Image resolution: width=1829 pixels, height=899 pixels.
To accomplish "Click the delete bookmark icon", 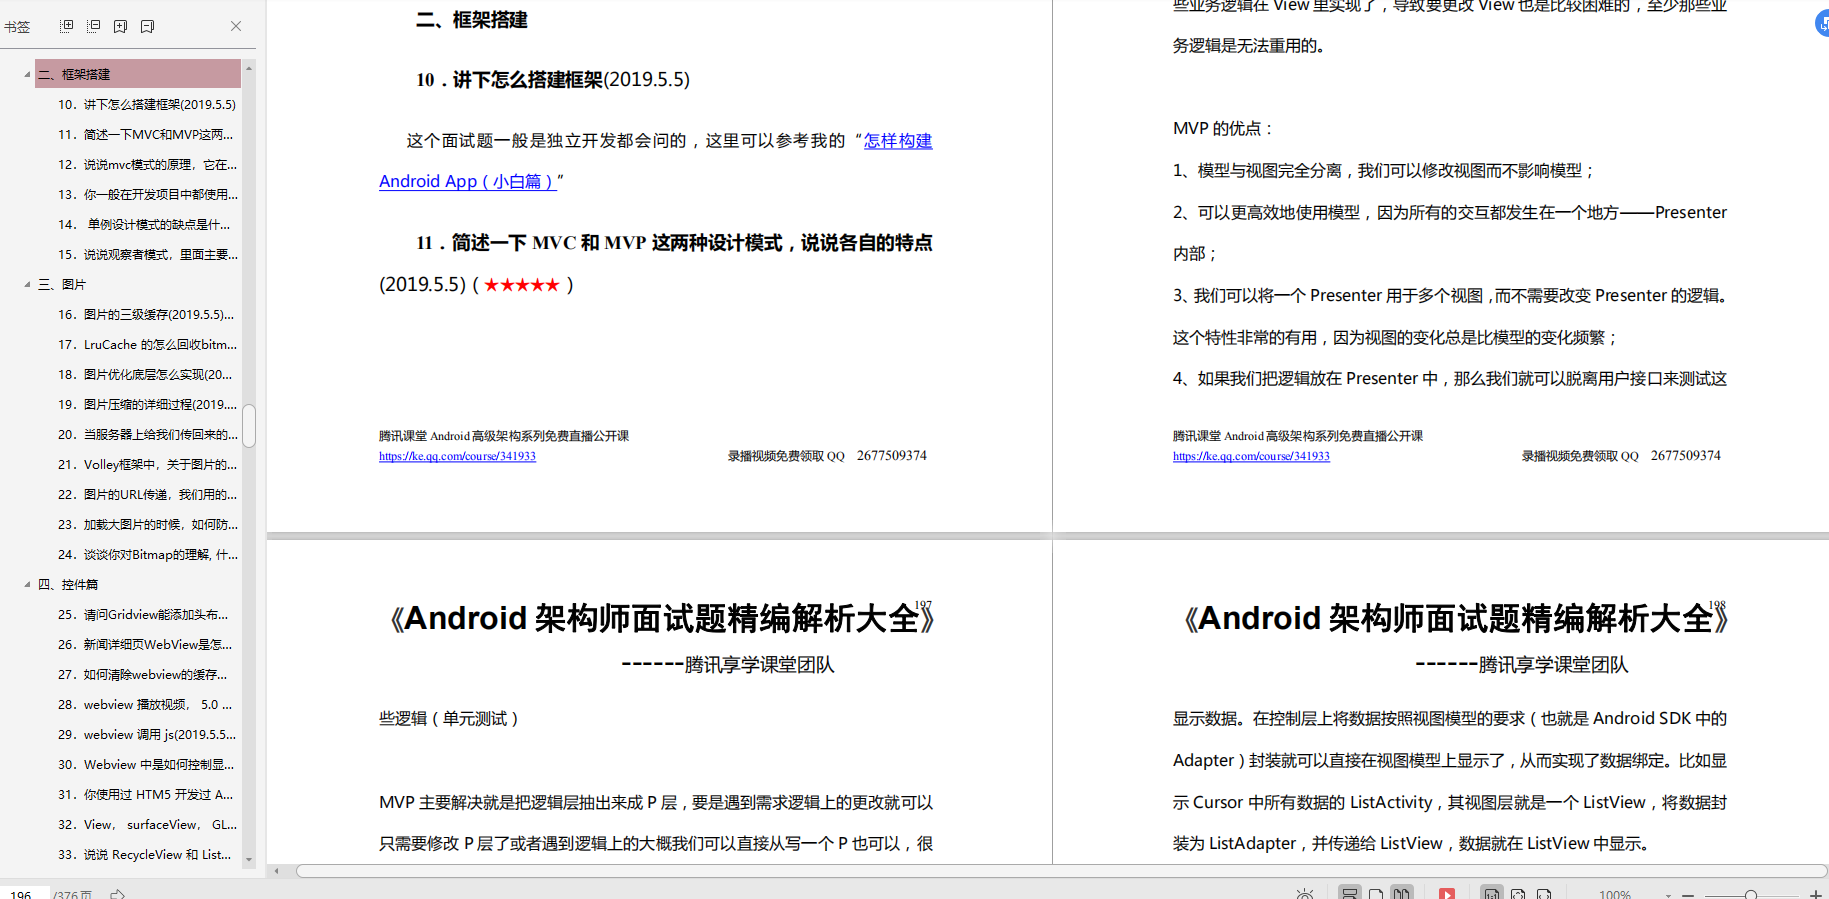I will (x=148, y=26).
